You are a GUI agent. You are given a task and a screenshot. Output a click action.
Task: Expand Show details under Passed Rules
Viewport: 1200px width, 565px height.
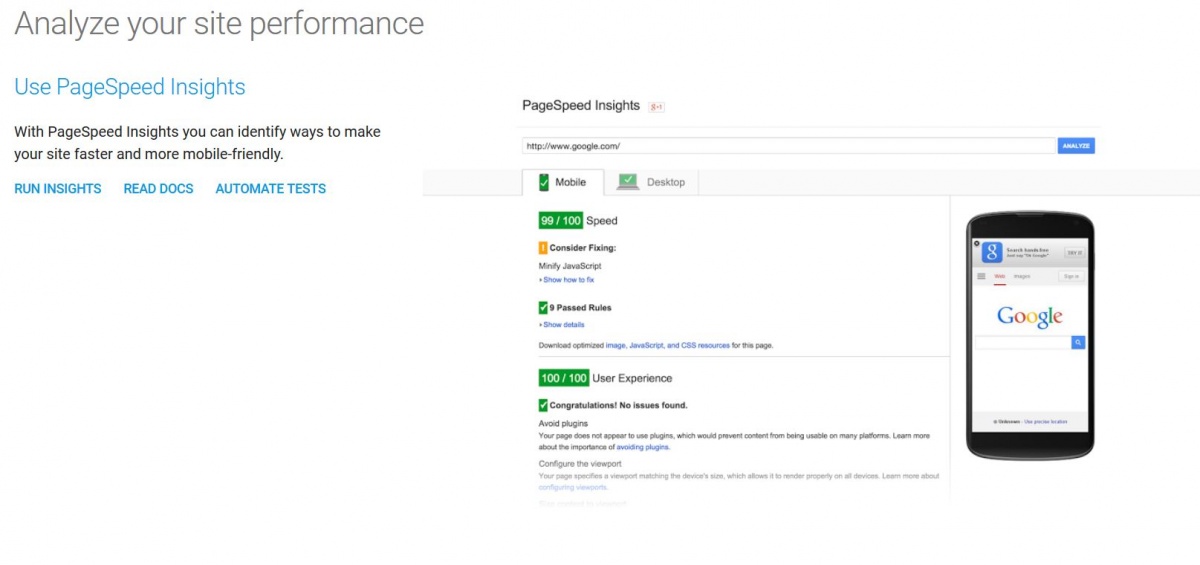562,325
